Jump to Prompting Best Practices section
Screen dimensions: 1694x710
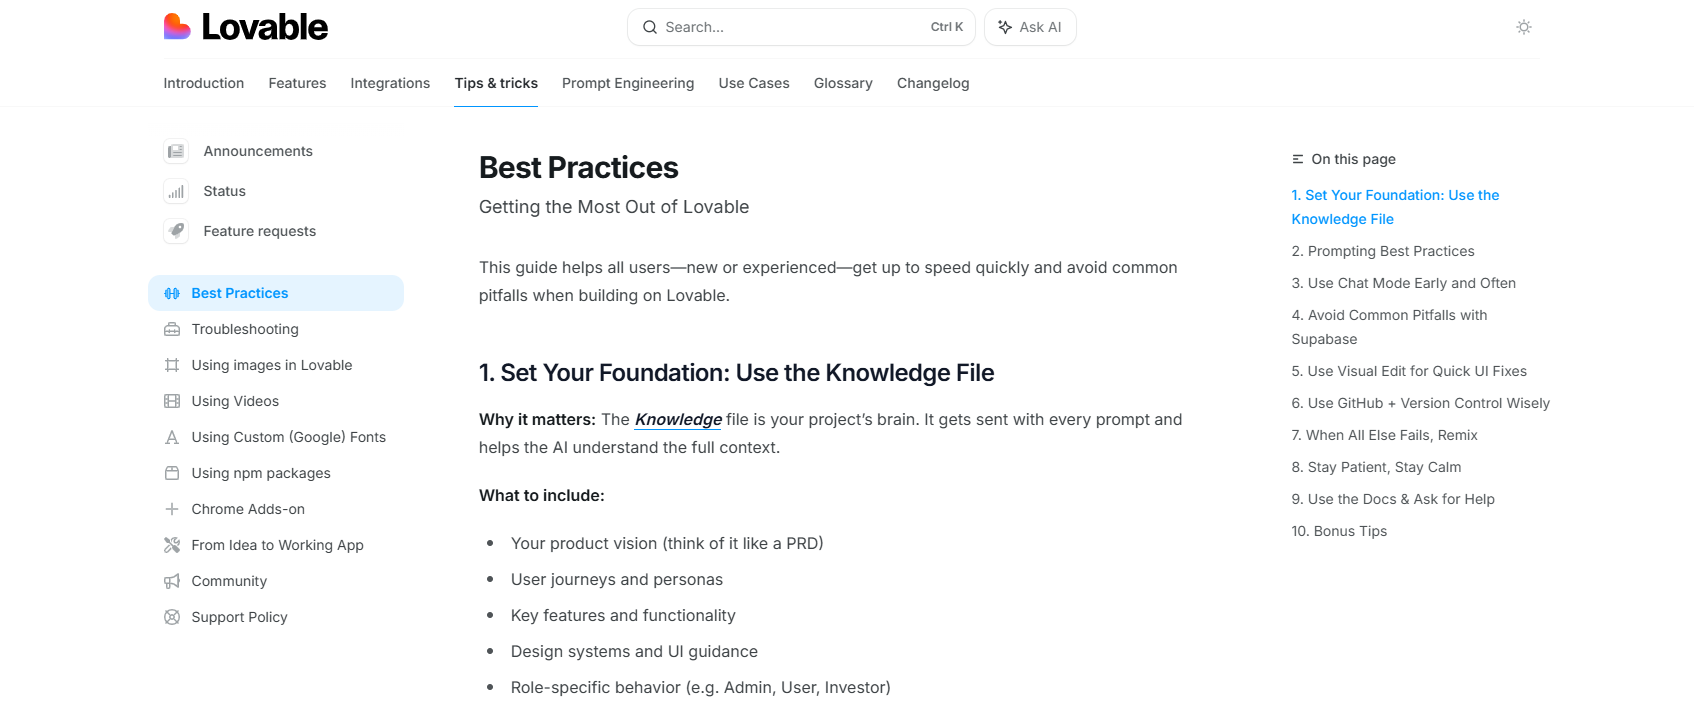1383,251
